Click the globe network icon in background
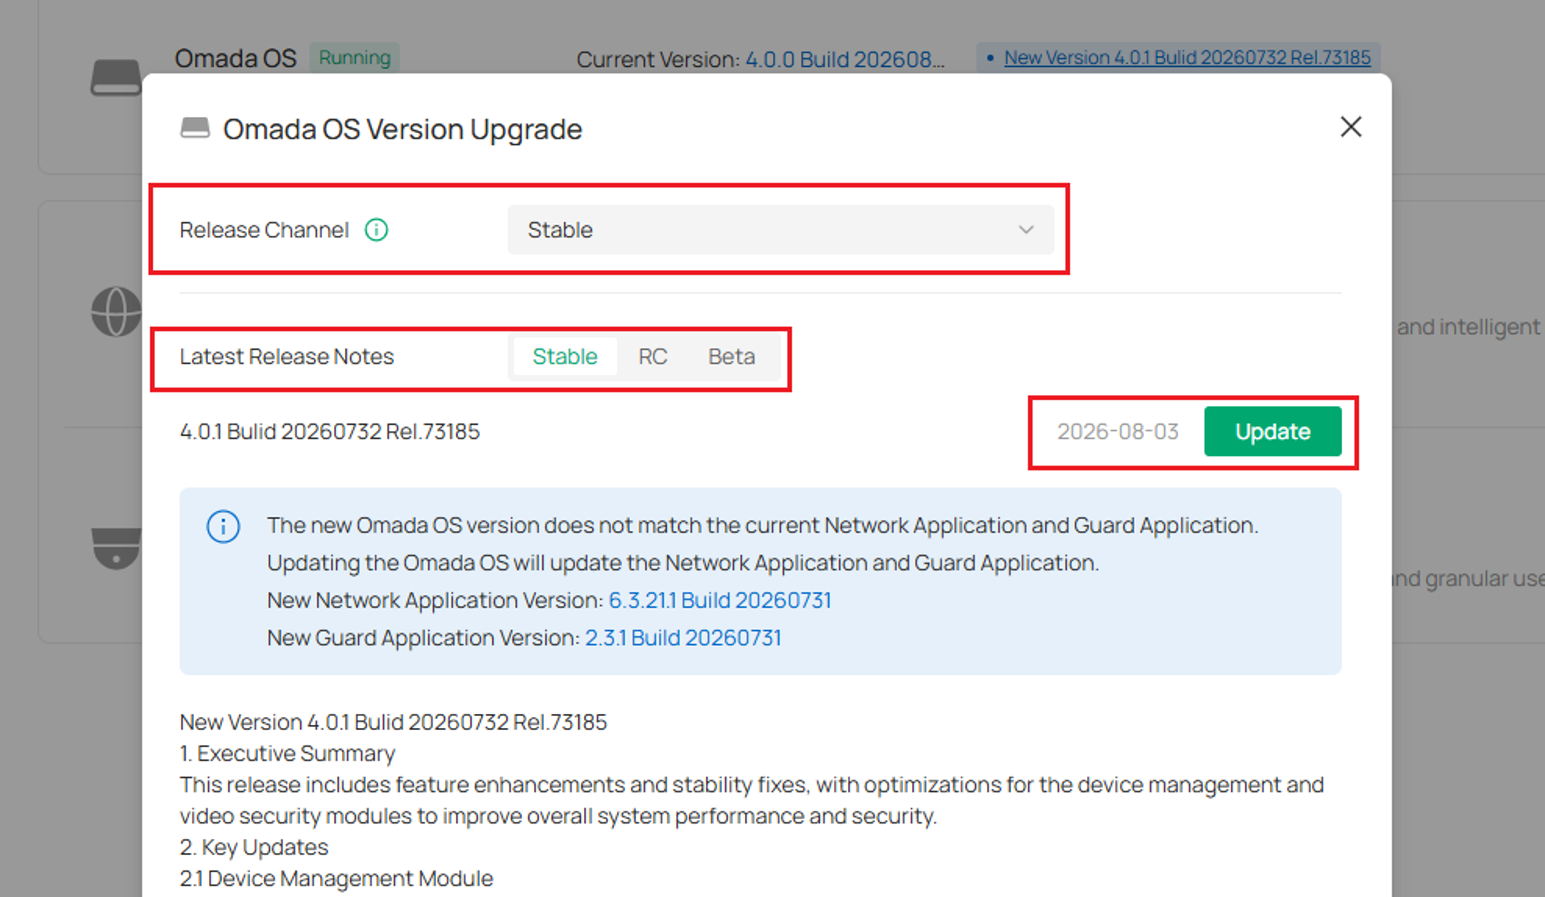This screenshot has width=1545, height=897. [116, 311]
